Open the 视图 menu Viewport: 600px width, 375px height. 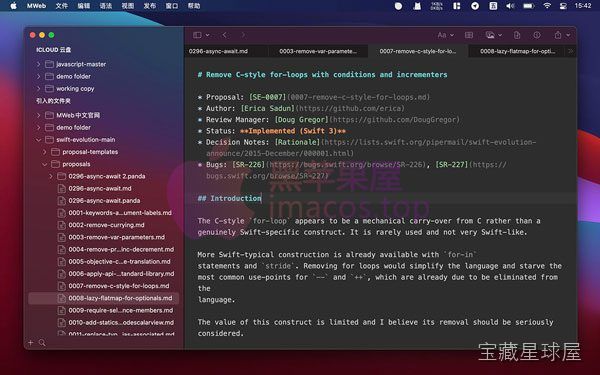point(128,6)
